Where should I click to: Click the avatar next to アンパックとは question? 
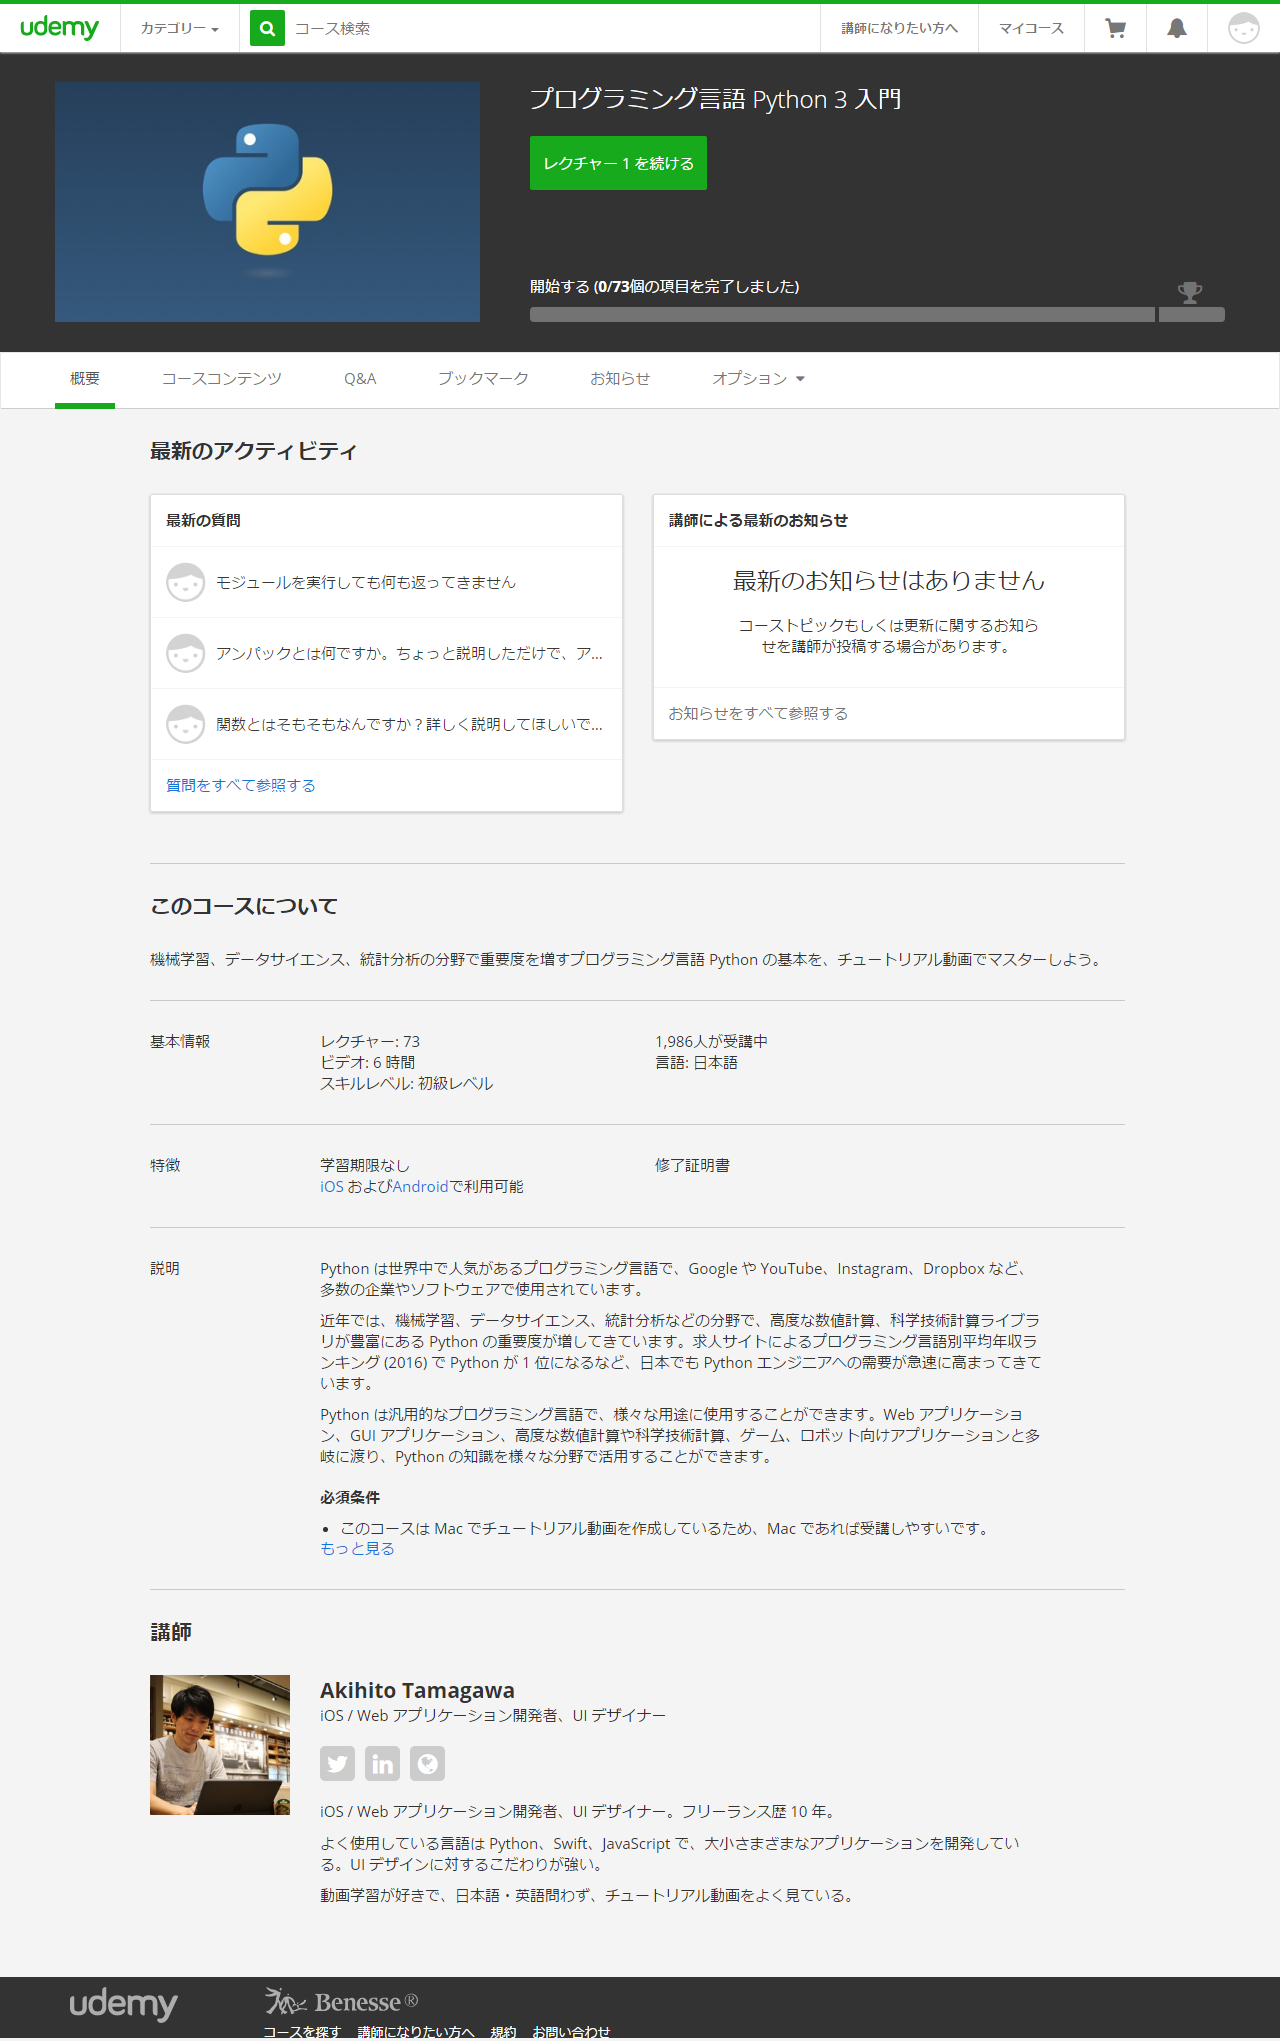click(185, 653)
